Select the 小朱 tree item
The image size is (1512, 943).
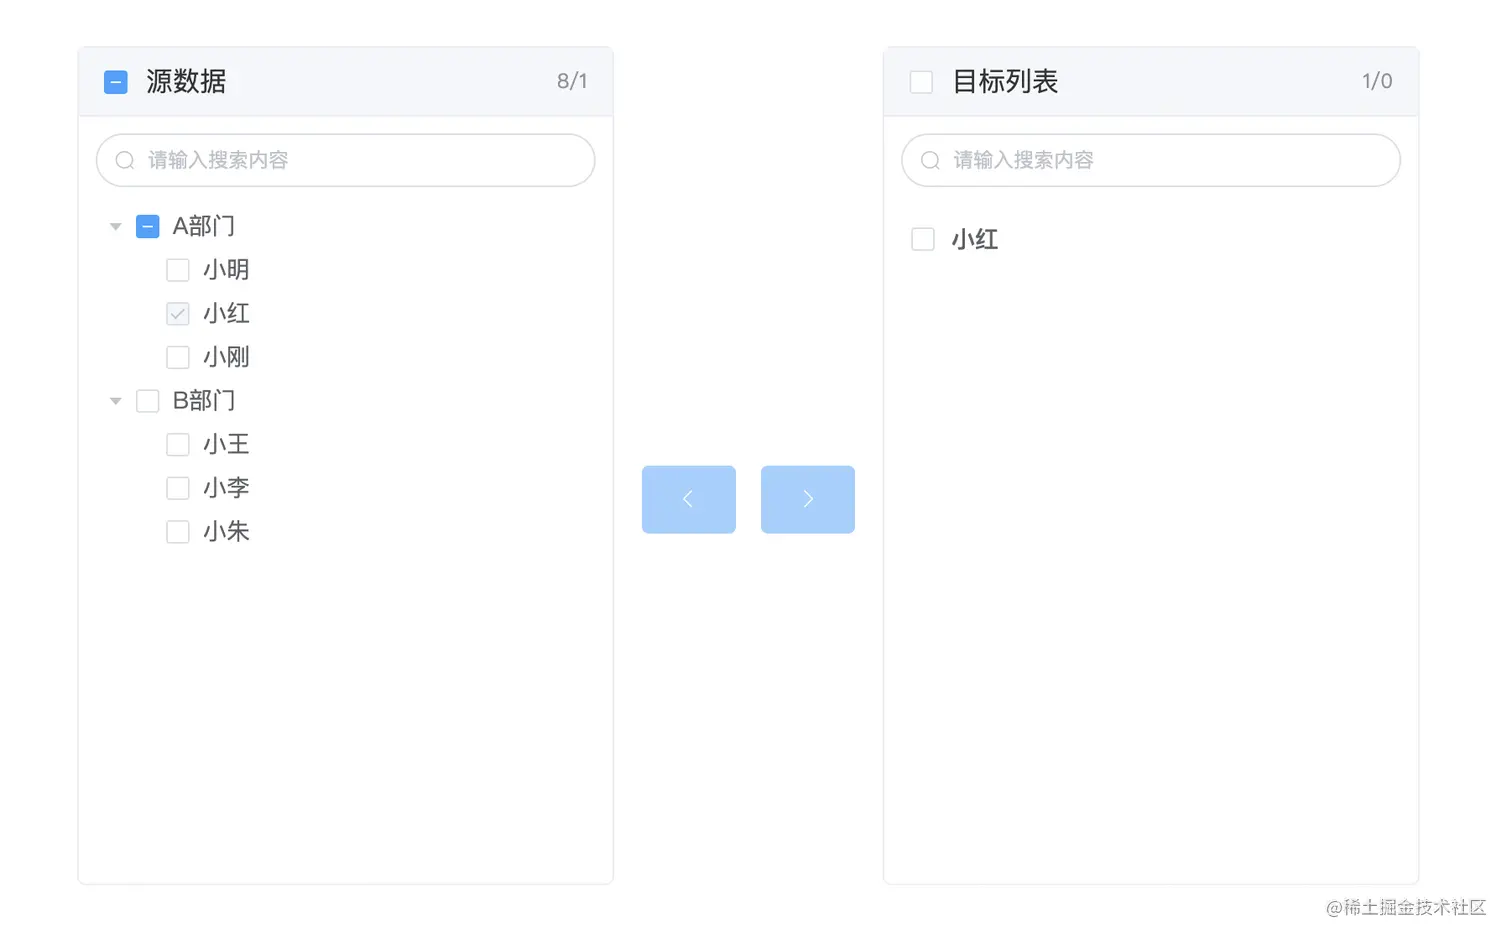(226, 531)
